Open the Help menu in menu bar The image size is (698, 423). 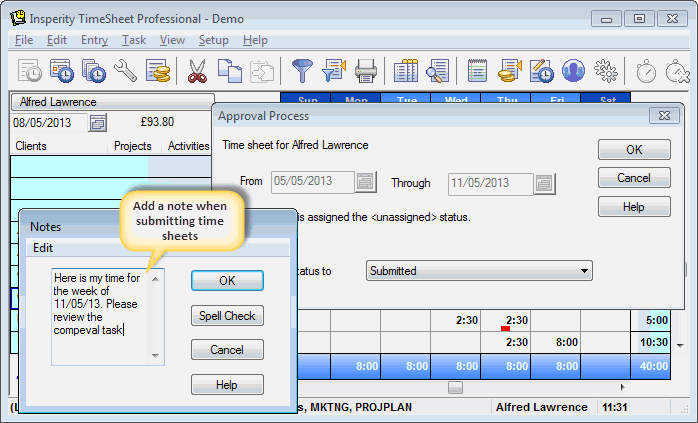pos(255,40)
